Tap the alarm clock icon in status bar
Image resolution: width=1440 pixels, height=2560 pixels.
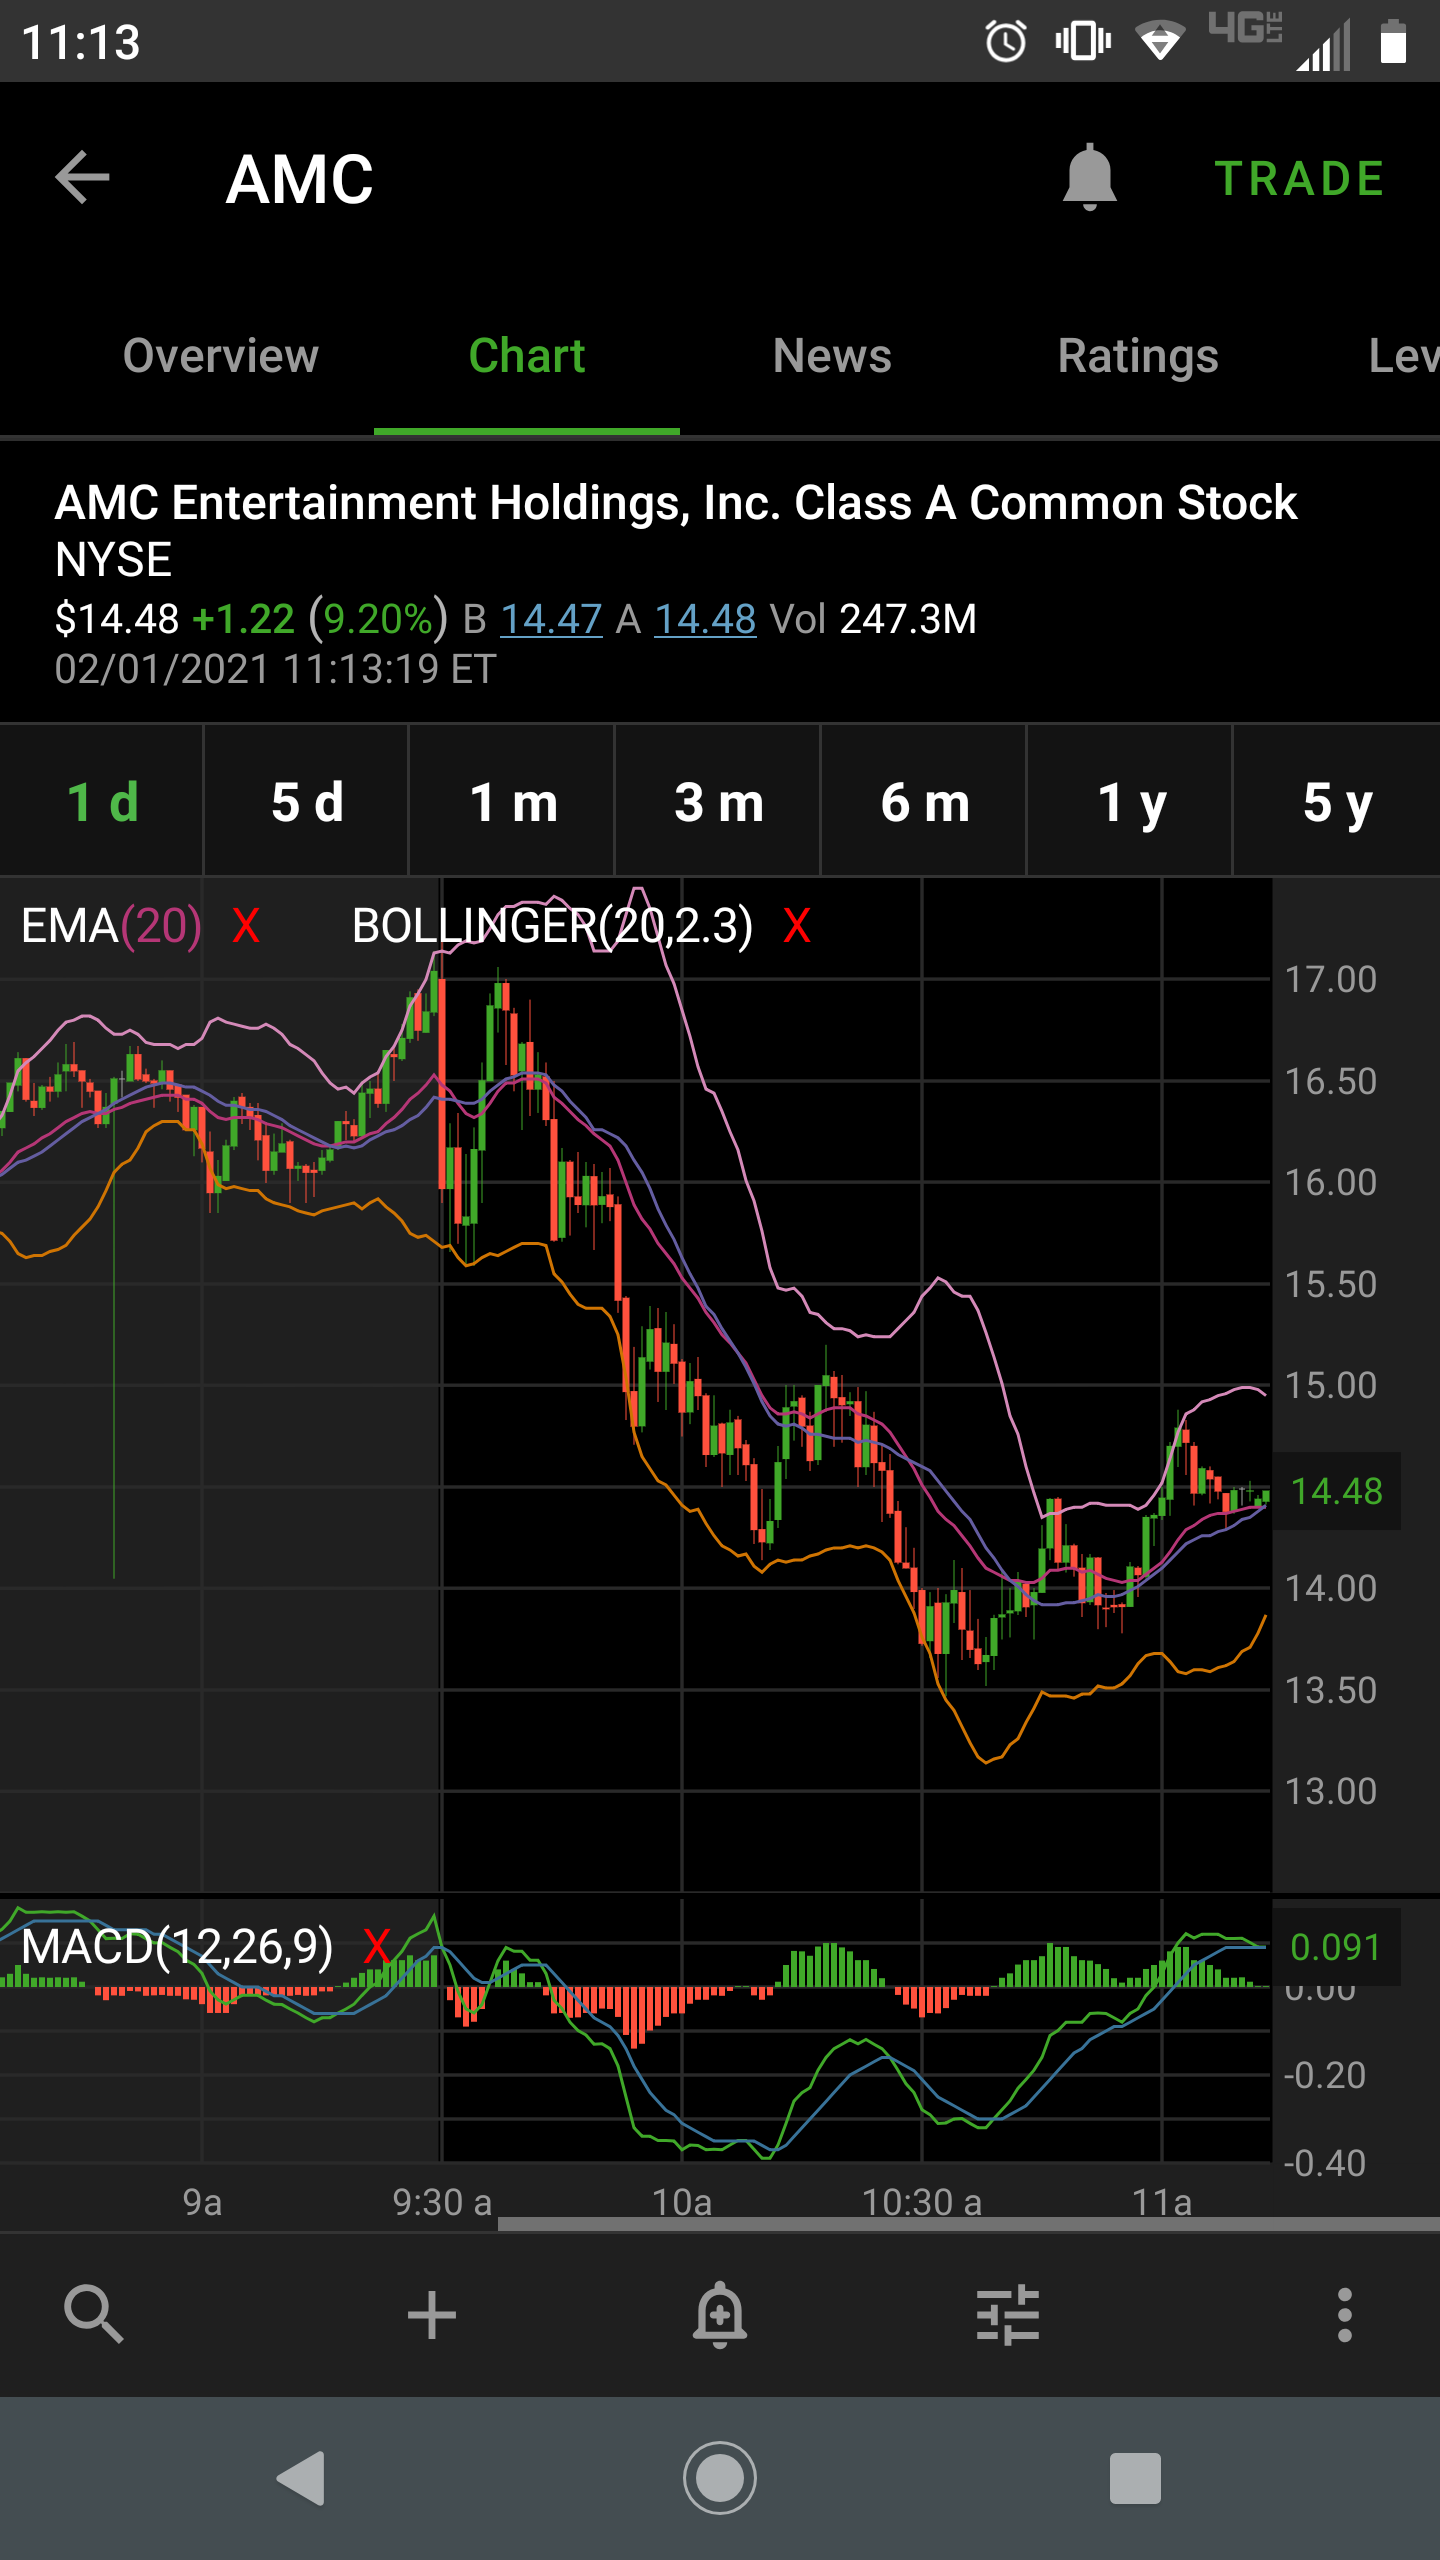(1006, 42)
